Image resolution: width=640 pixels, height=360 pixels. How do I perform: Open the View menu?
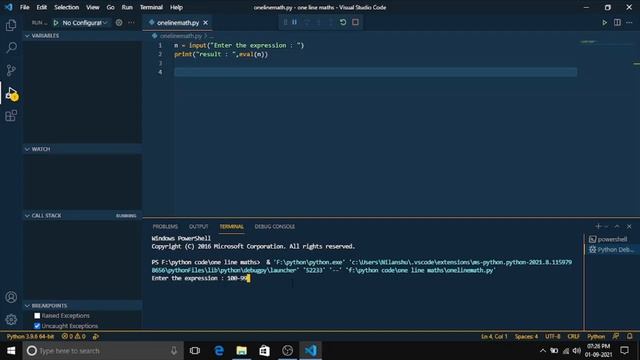(x=93, y=7)
